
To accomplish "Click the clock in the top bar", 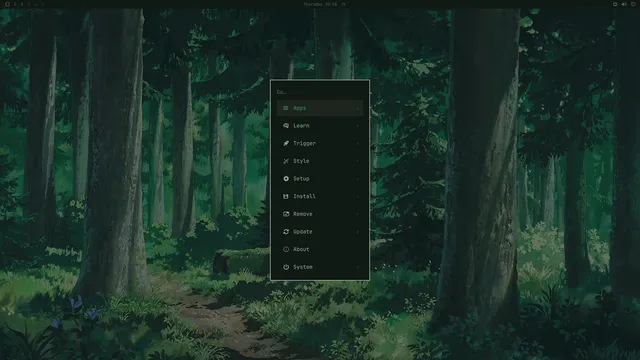I will pyautogui.click(x=320, y=4).
